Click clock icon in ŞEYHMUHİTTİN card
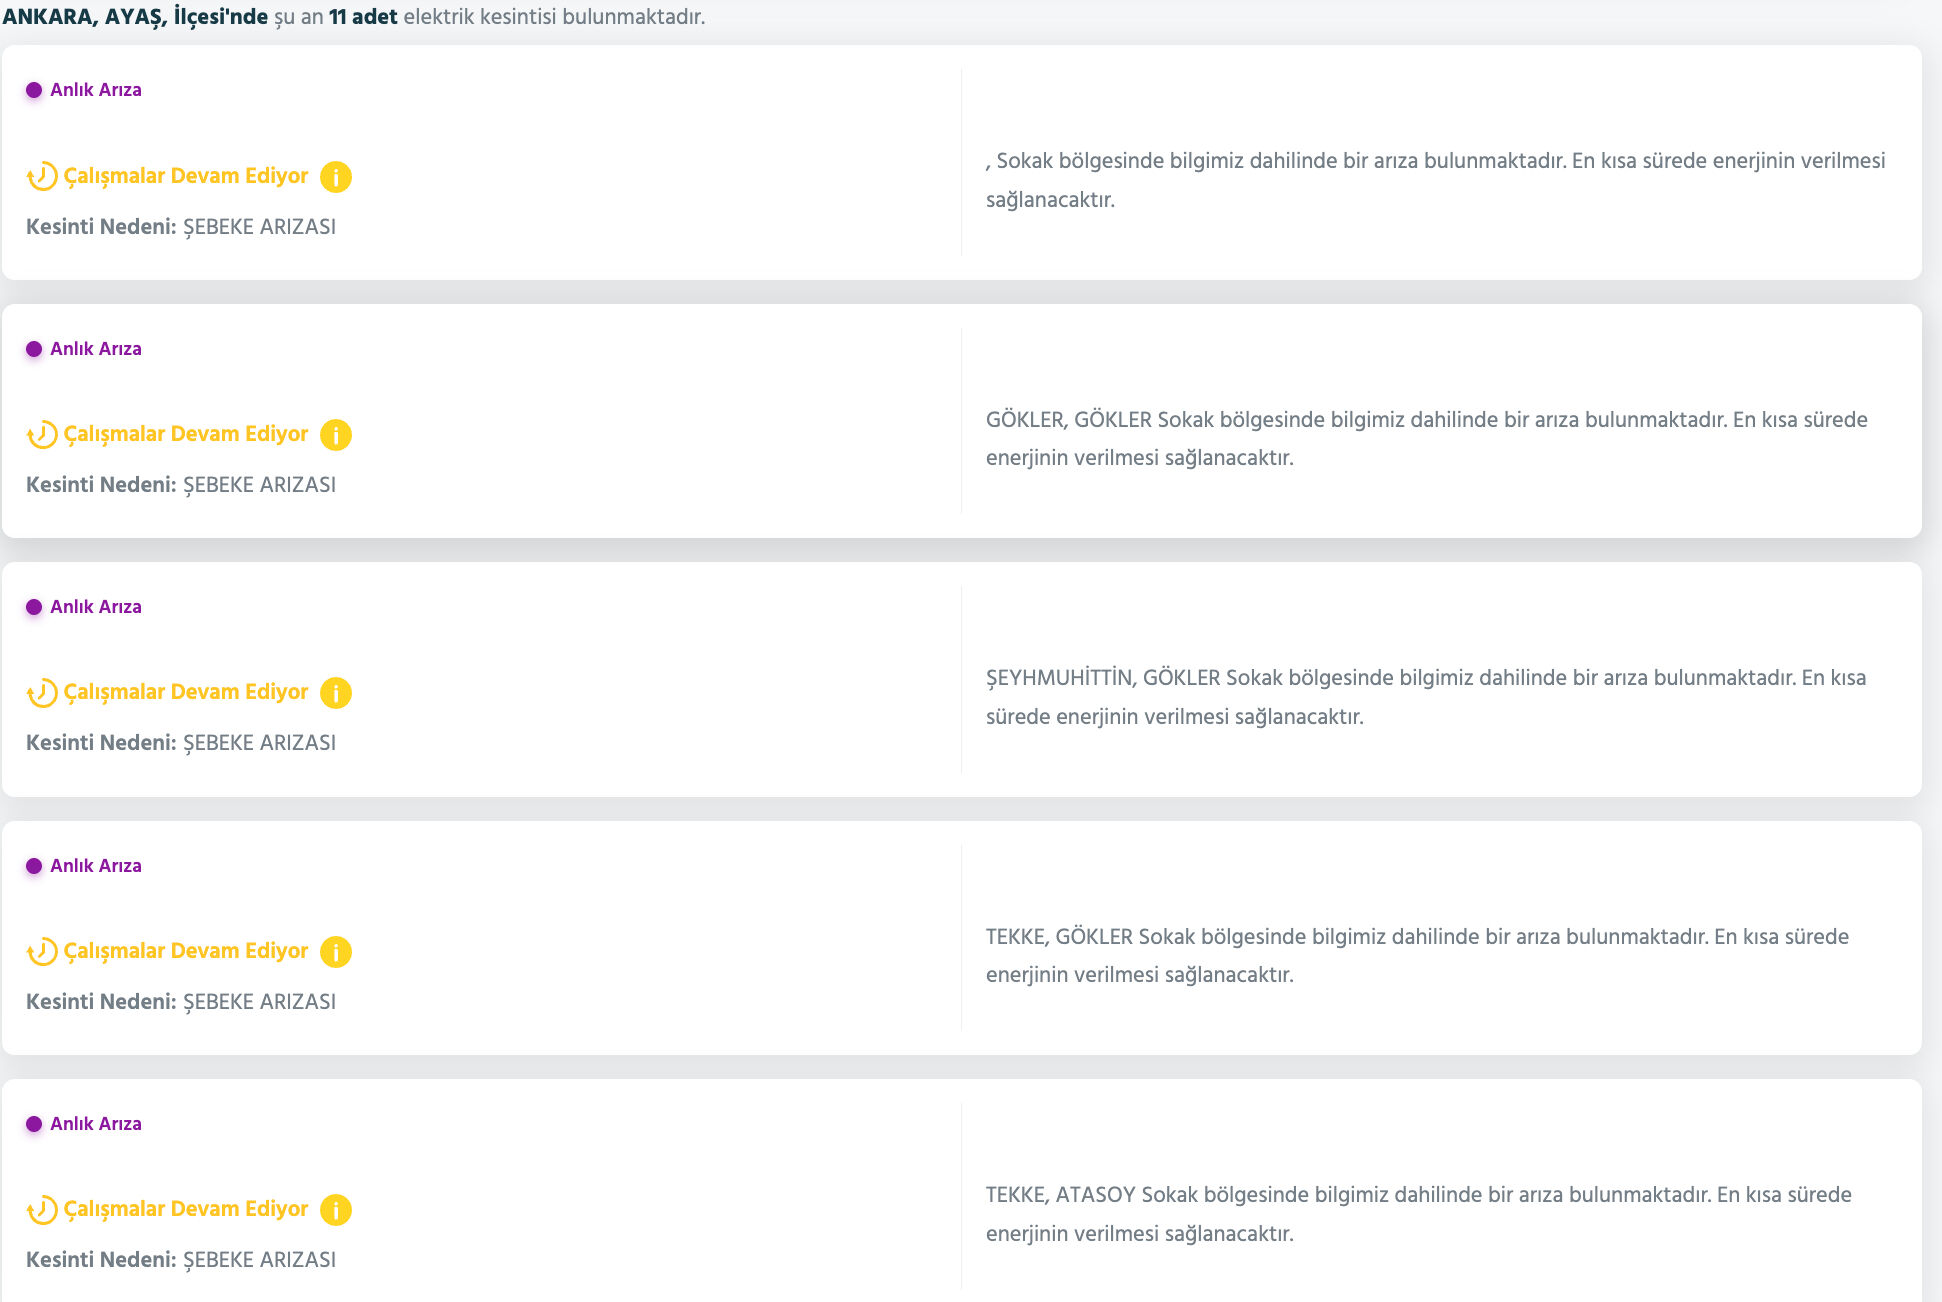The width and height of the screenshot is (1942, 1302). [x=42, y=693]
